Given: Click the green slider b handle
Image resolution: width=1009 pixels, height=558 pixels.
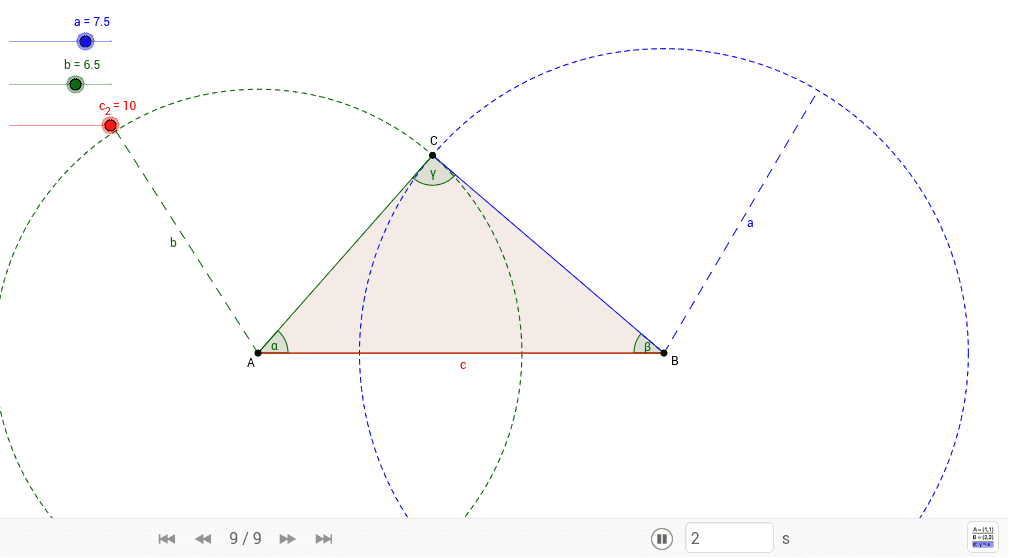Looking at the screenshot, I should tap(75, 84).
